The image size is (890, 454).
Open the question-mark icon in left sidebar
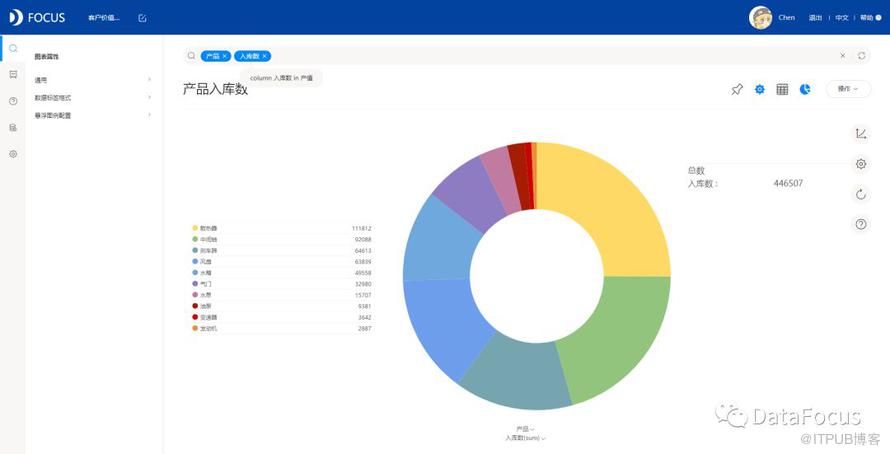(13, 101)
